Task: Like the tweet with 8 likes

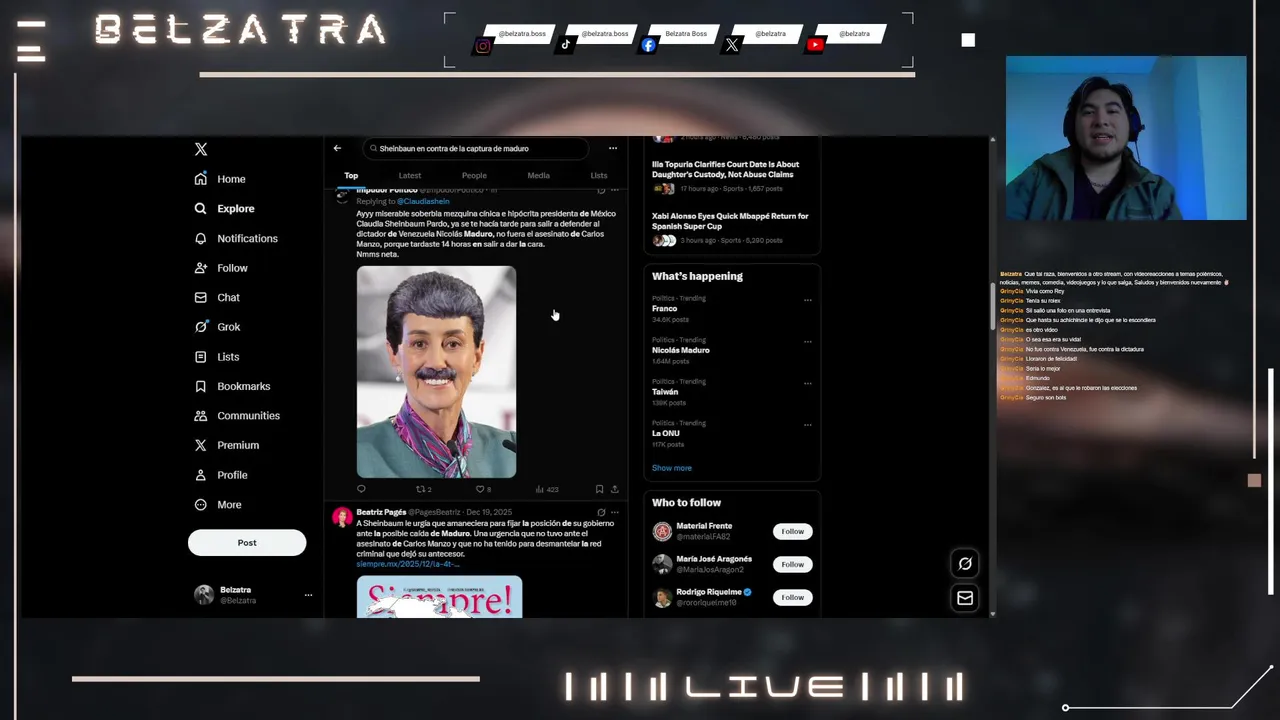Action: 483,489
